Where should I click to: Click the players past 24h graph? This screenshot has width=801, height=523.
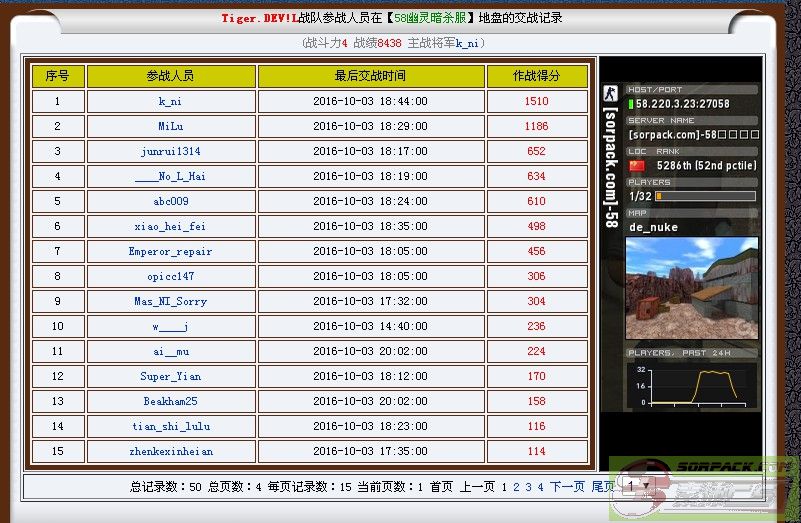coord(691,383)
